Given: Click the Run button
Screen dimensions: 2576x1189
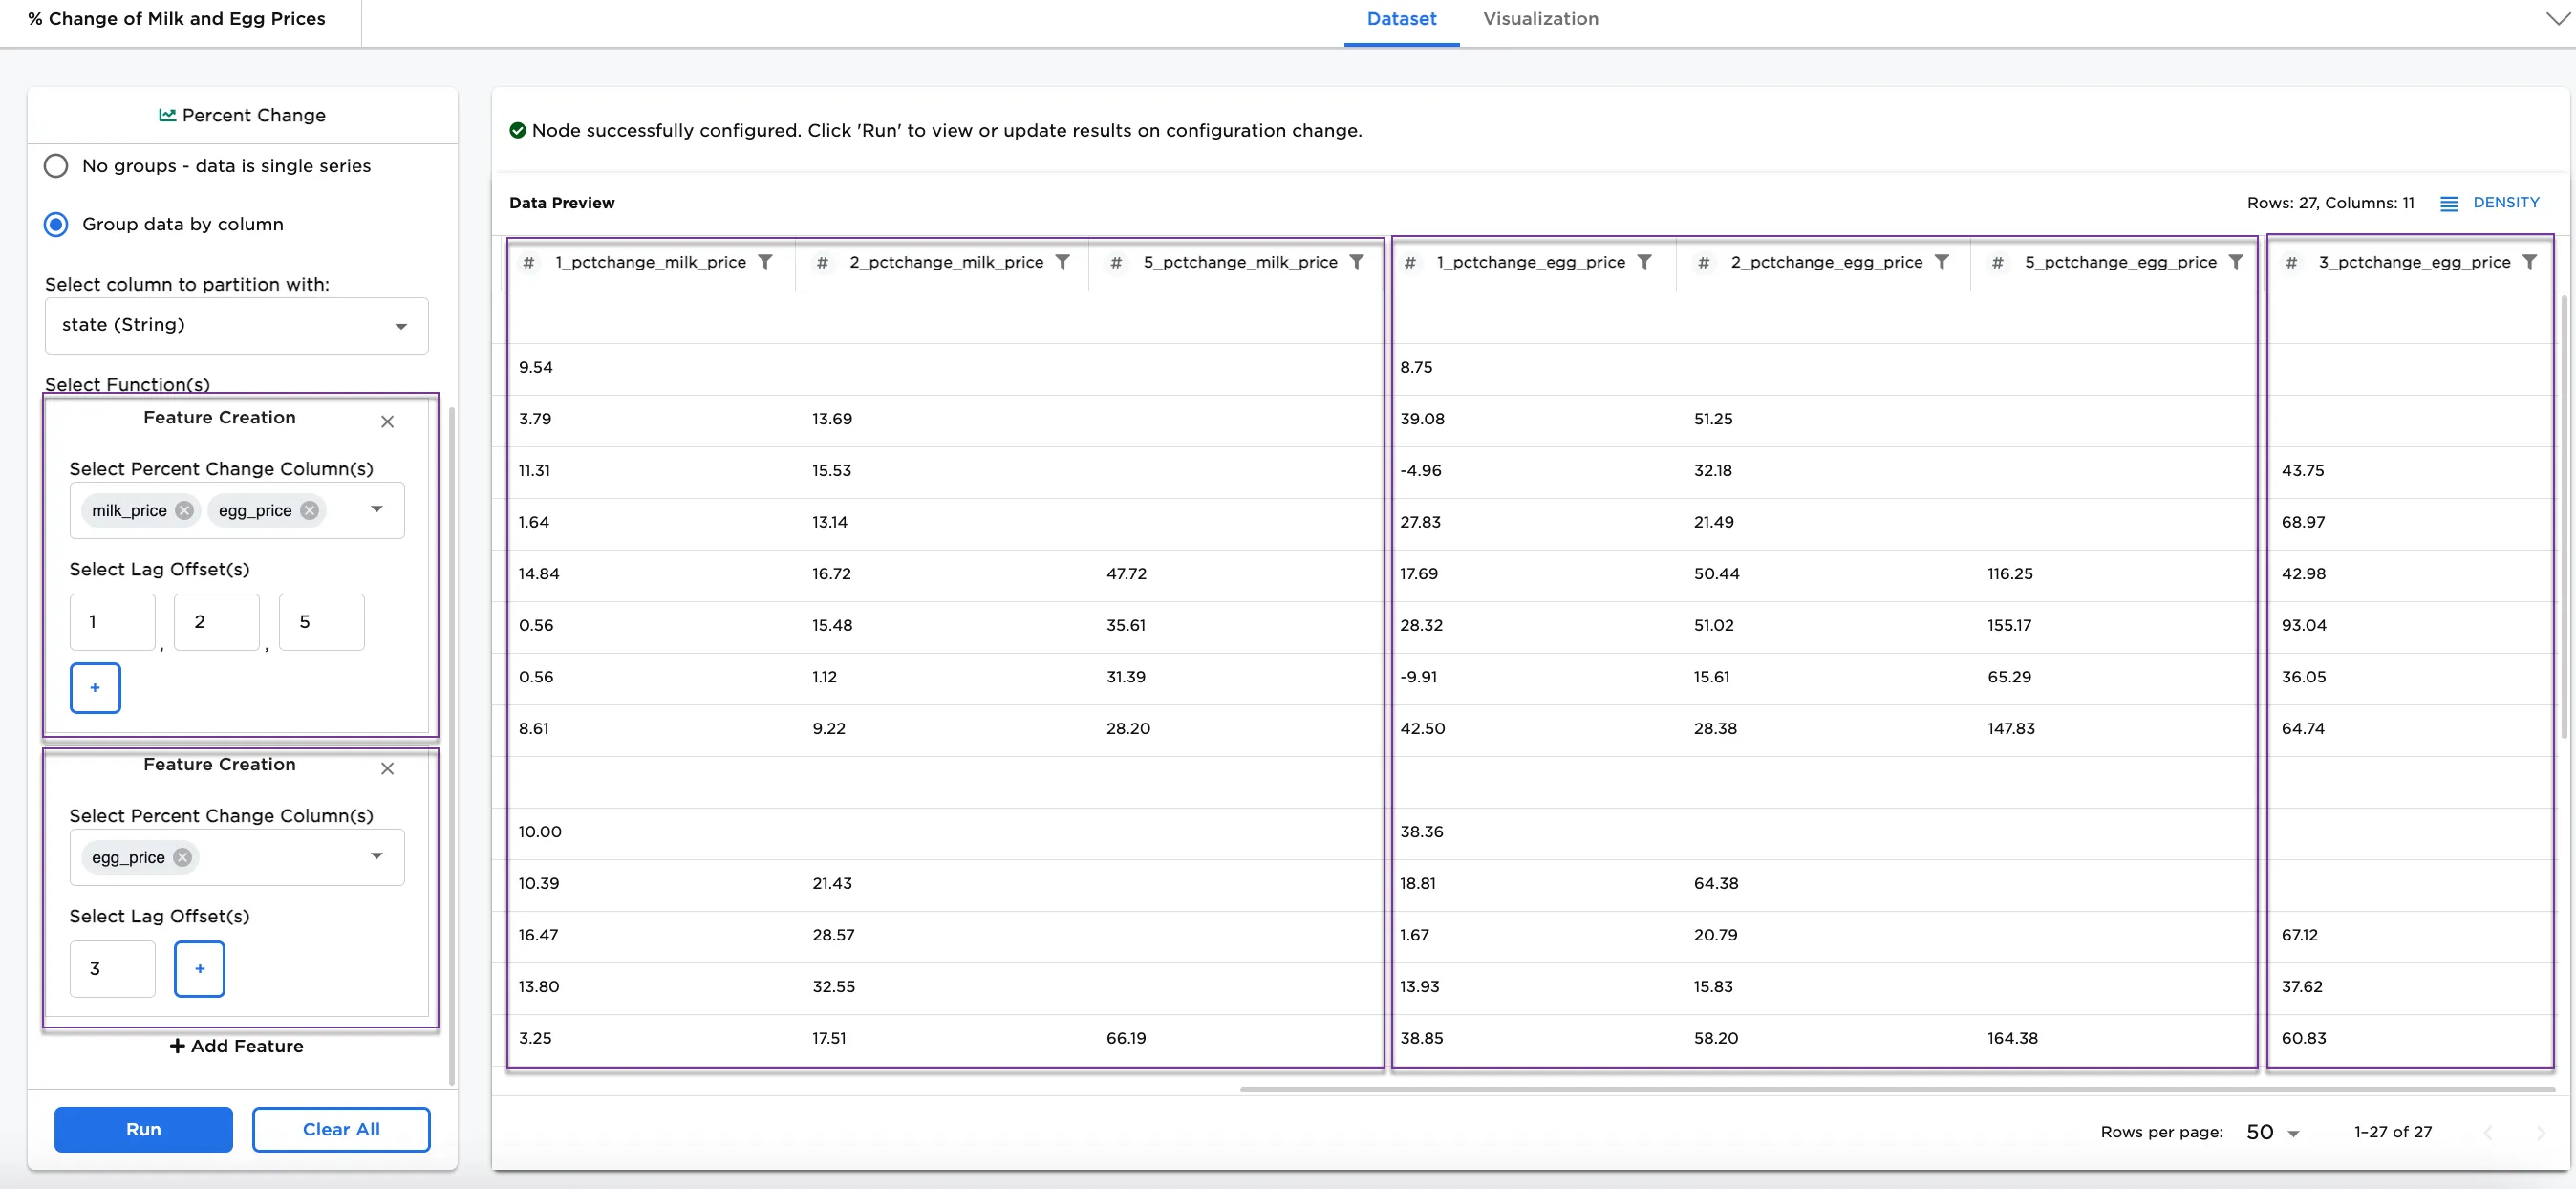Looking at the screenshot, I should (x=143, y=1129).
